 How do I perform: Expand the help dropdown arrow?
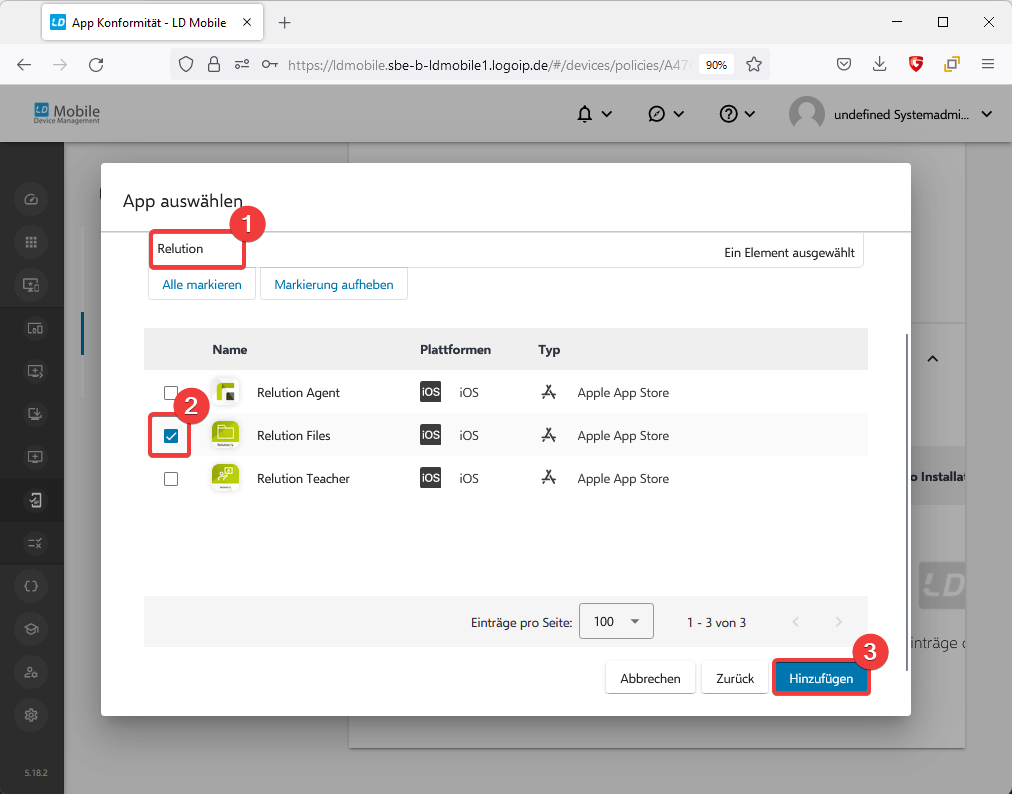click(x=749, y=114)
